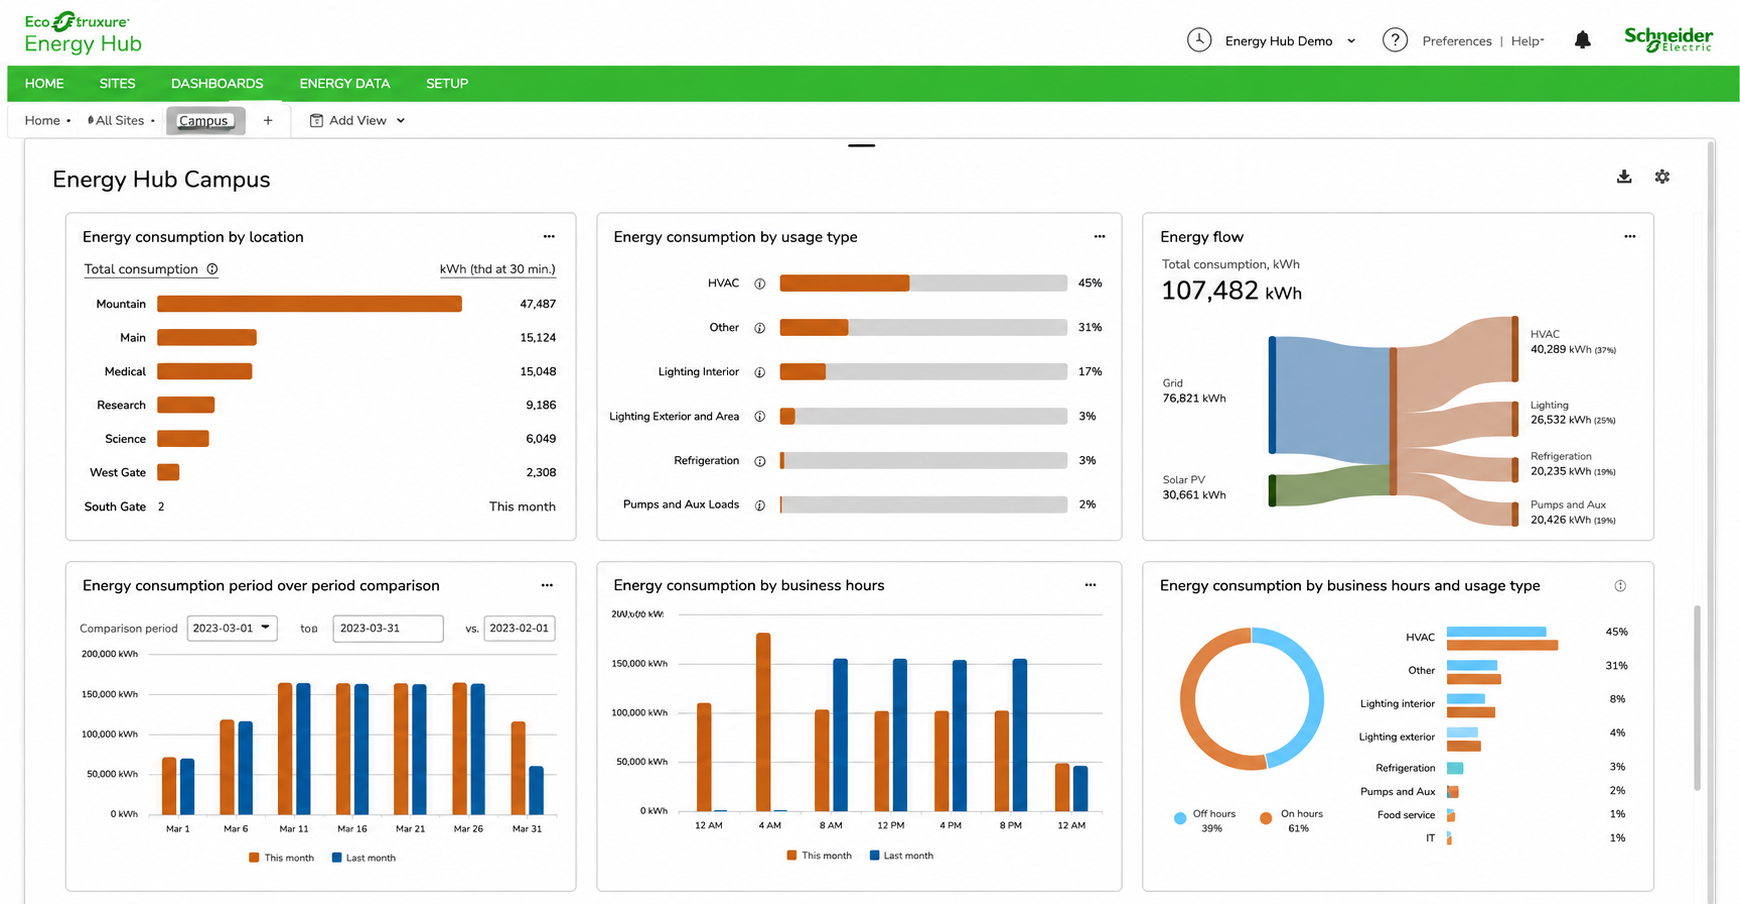This screenshot has height=904, width=1740.
Task: Click the info icon beside Refrigeration usage
Action: (x=760, y=461)
